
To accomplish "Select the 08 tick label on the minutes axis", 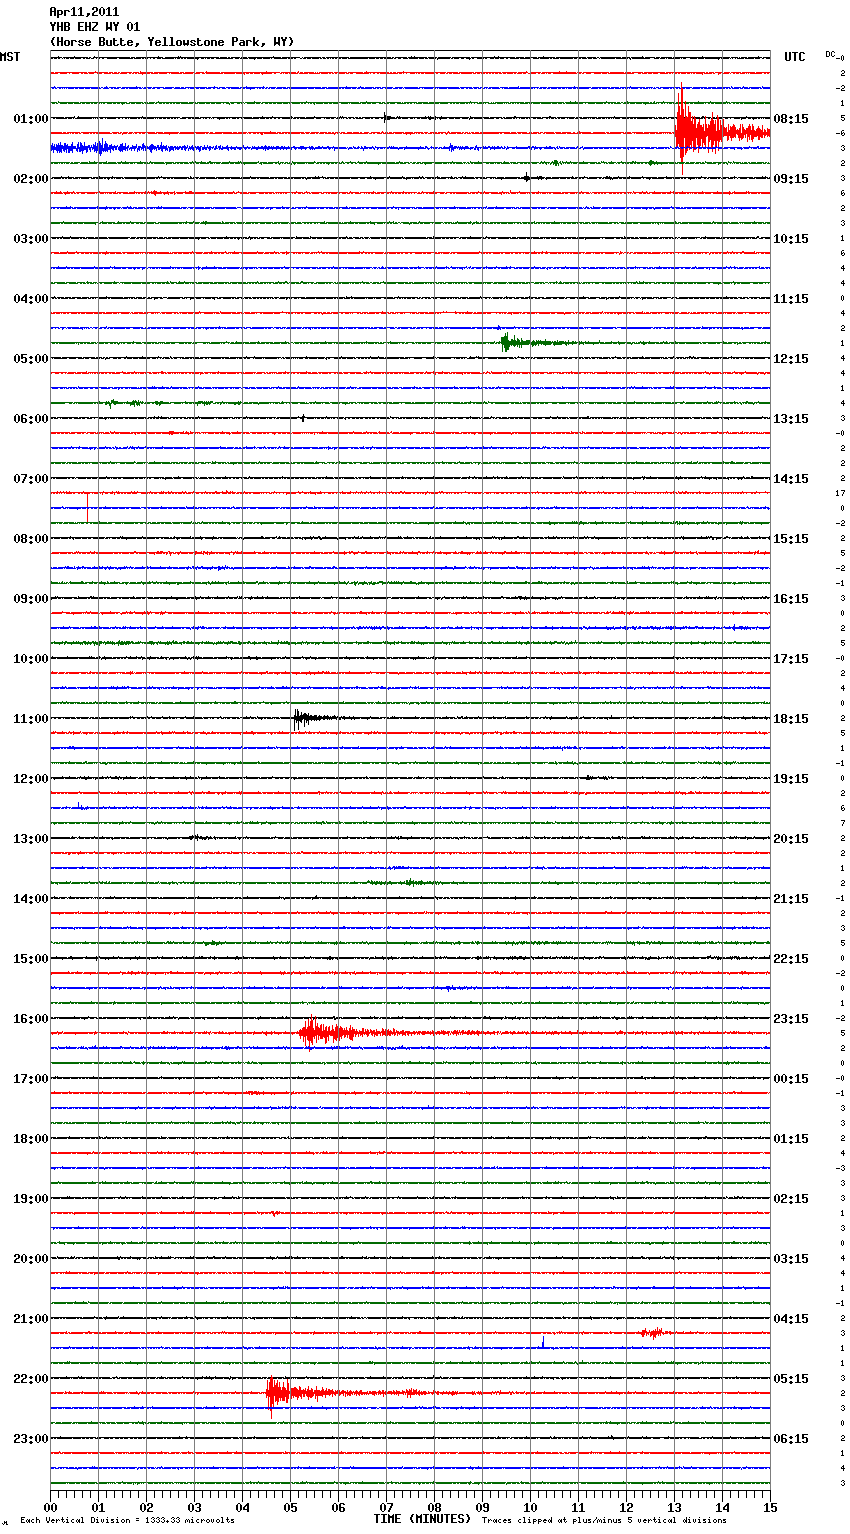I will coord(434,1507).
